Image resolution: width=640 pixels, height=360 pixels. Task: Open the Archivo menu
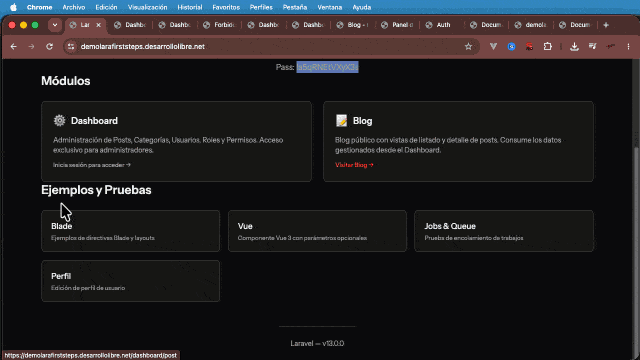pos(73,7)
